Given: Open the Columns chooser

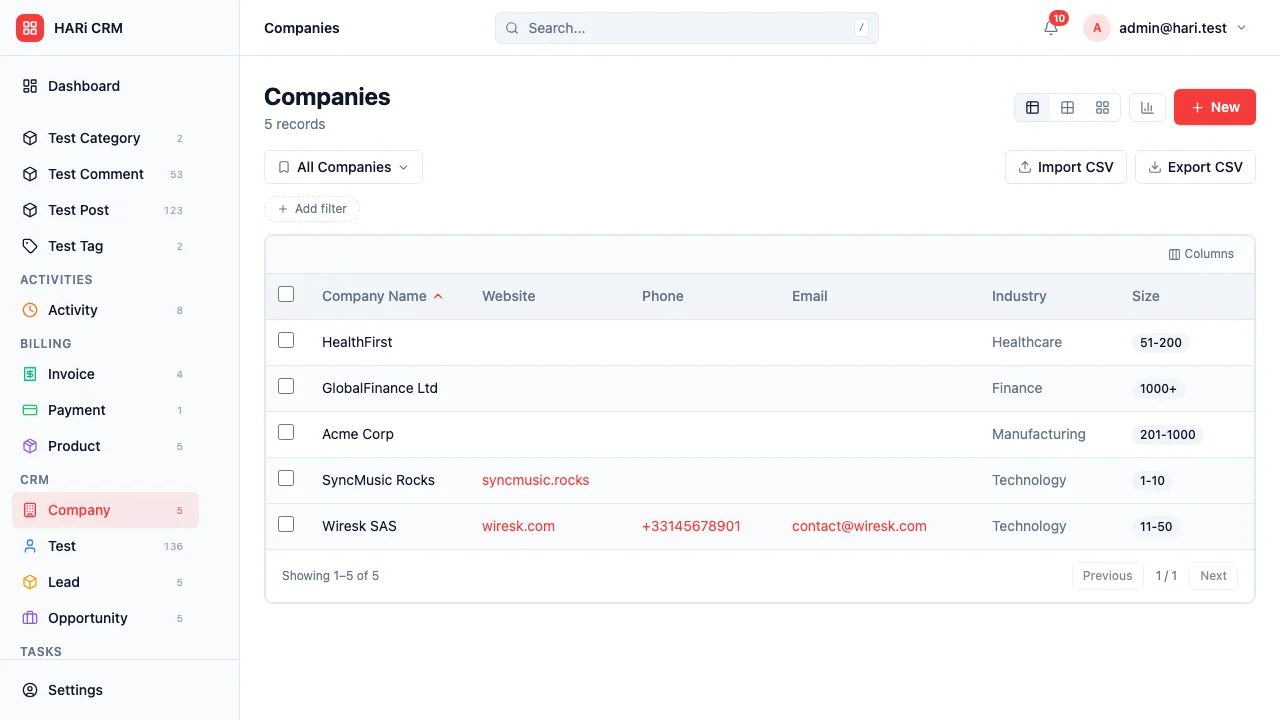Looking at the screenshot, I should click(x=1201, y=254).
